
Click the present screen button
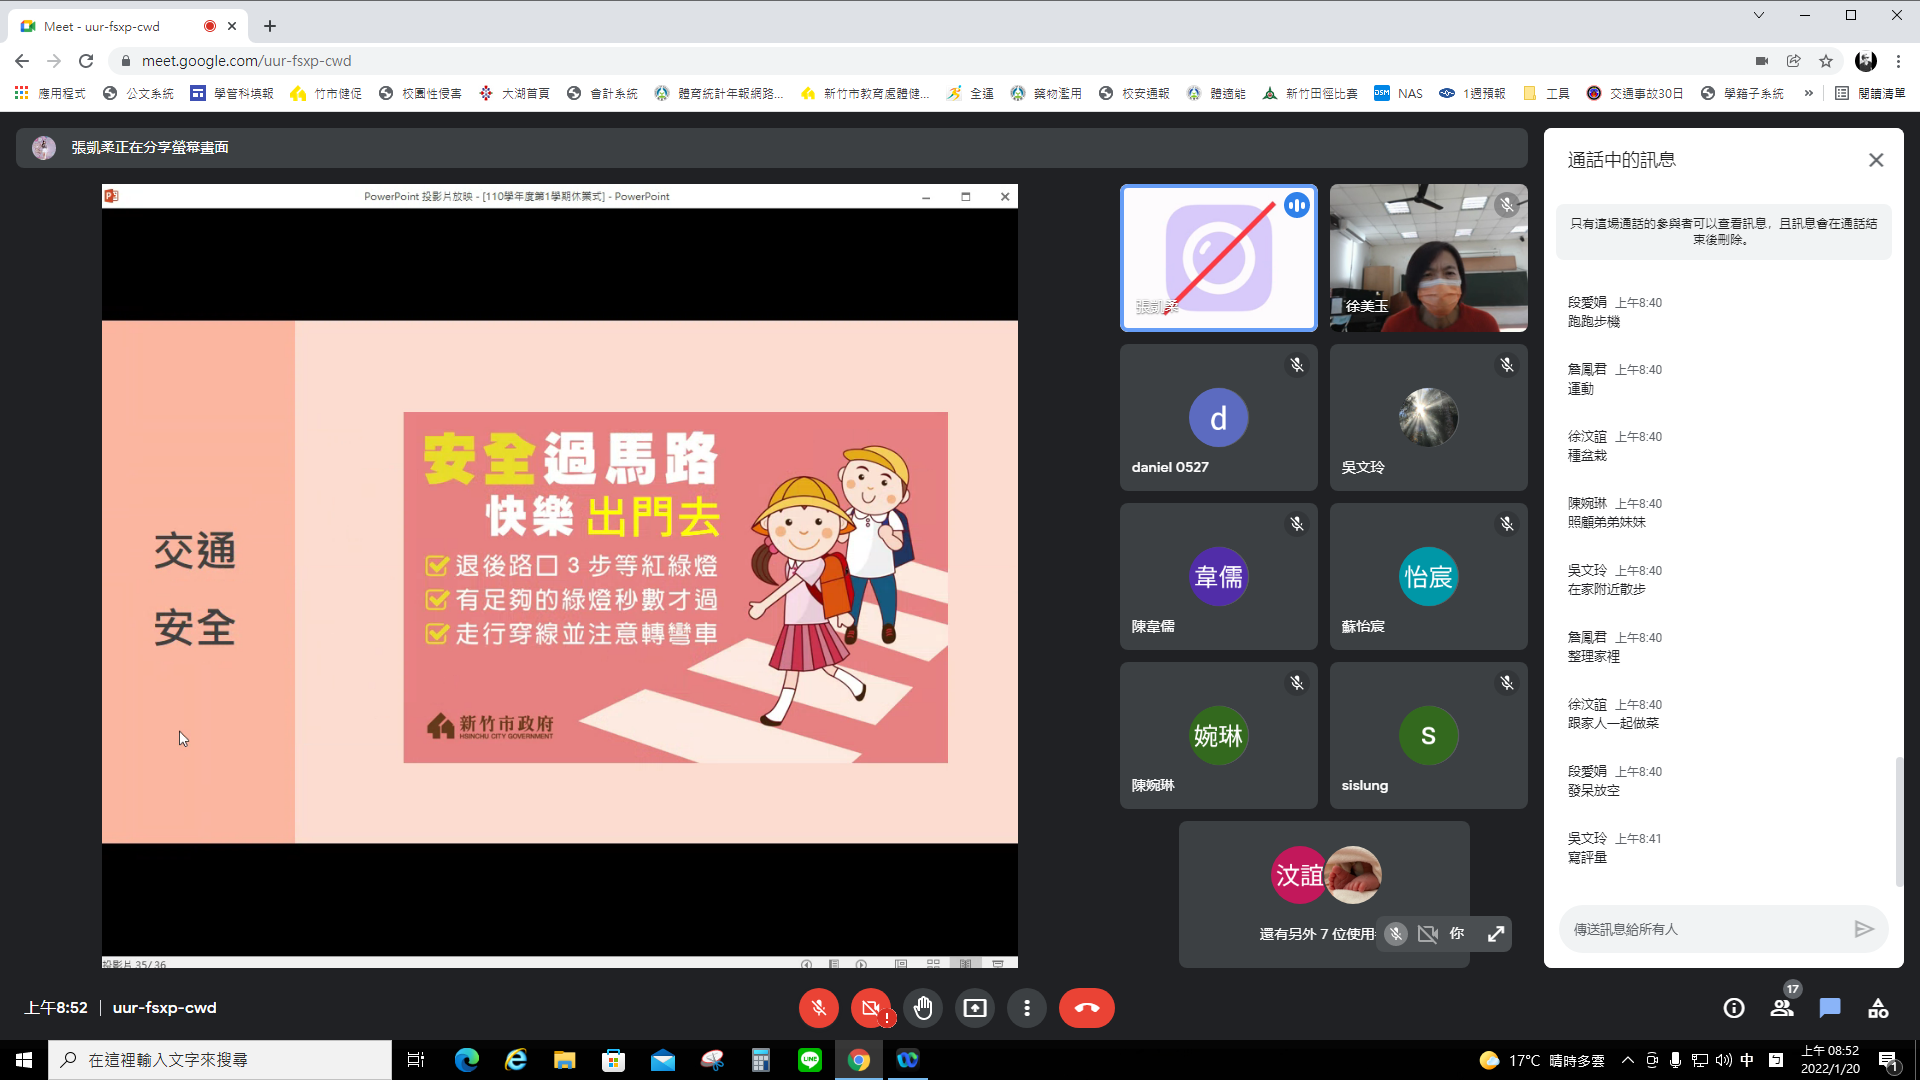click(975, 1008)
